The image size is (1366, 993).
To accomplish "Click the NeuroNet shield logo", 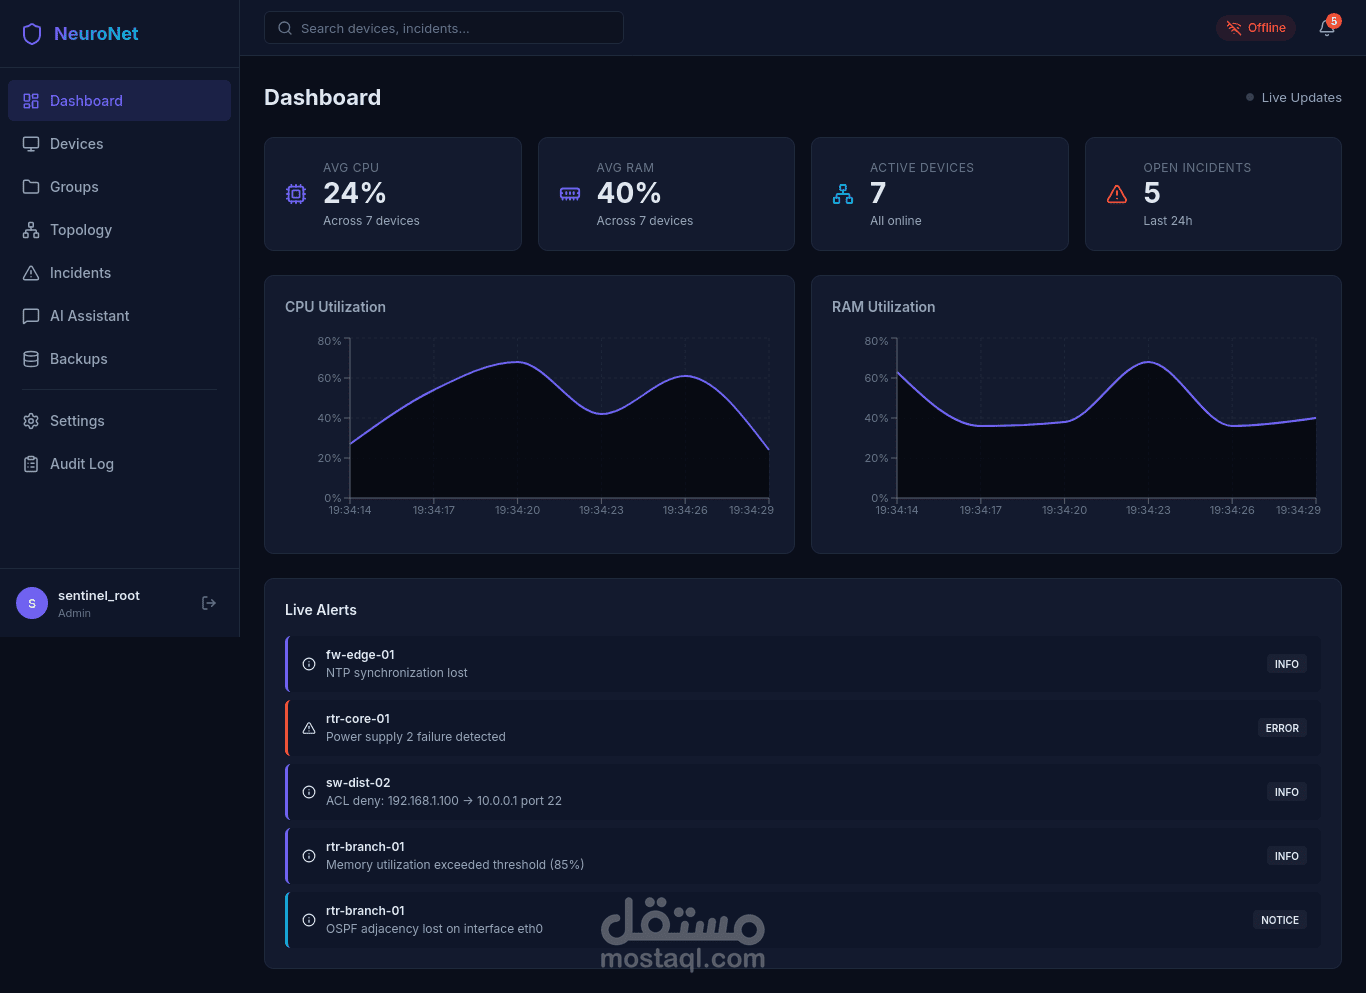I will click(32, 34).
